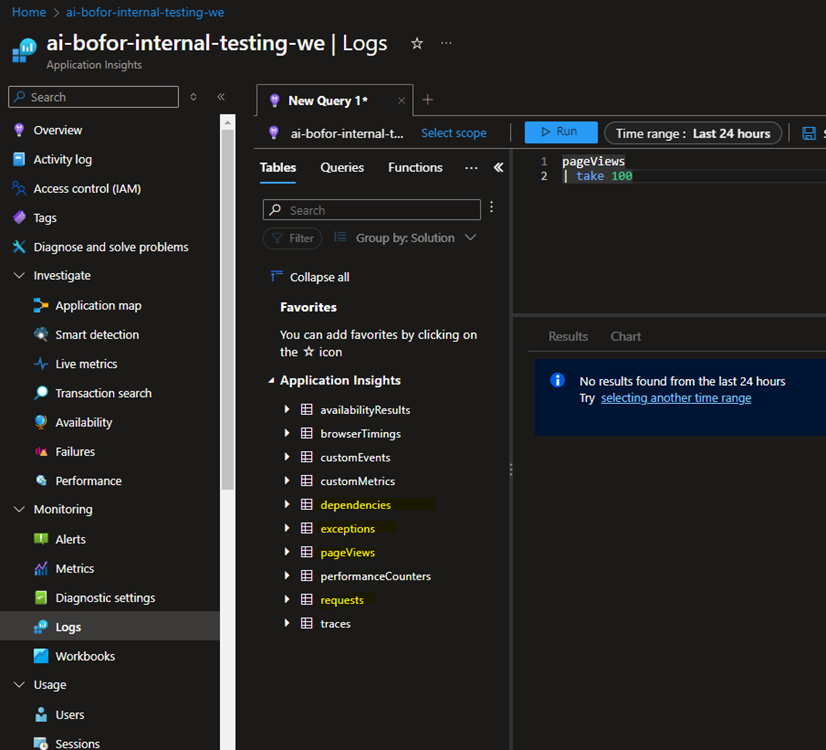Screen dimensions: 826x750
Task: Open Failures page
Action: (75, 451)
